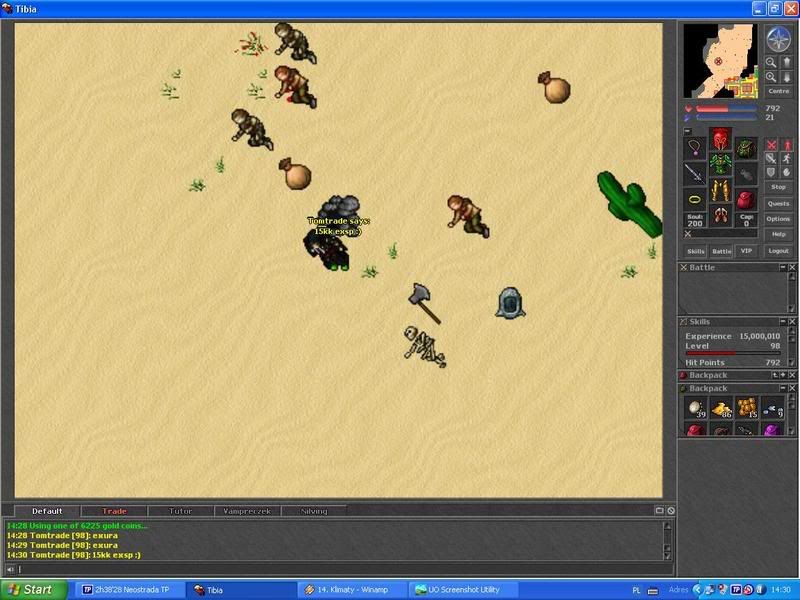Select the gold item stack of 86

[x=721, y=408]
